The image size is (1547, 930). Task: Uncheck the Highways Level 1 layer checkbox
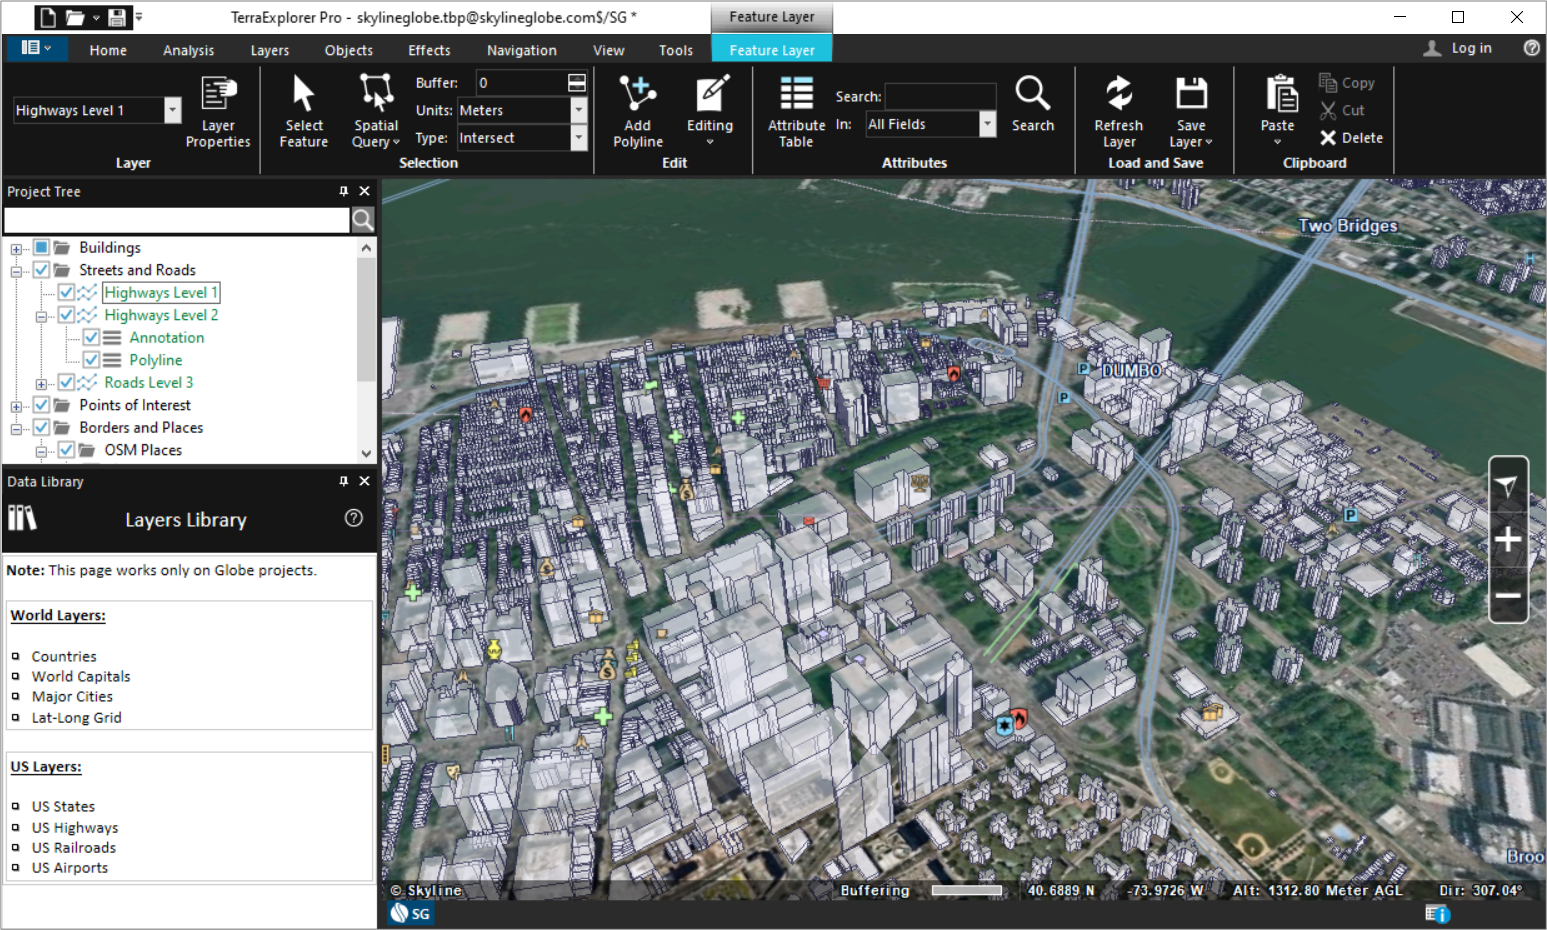pos(66,292)
